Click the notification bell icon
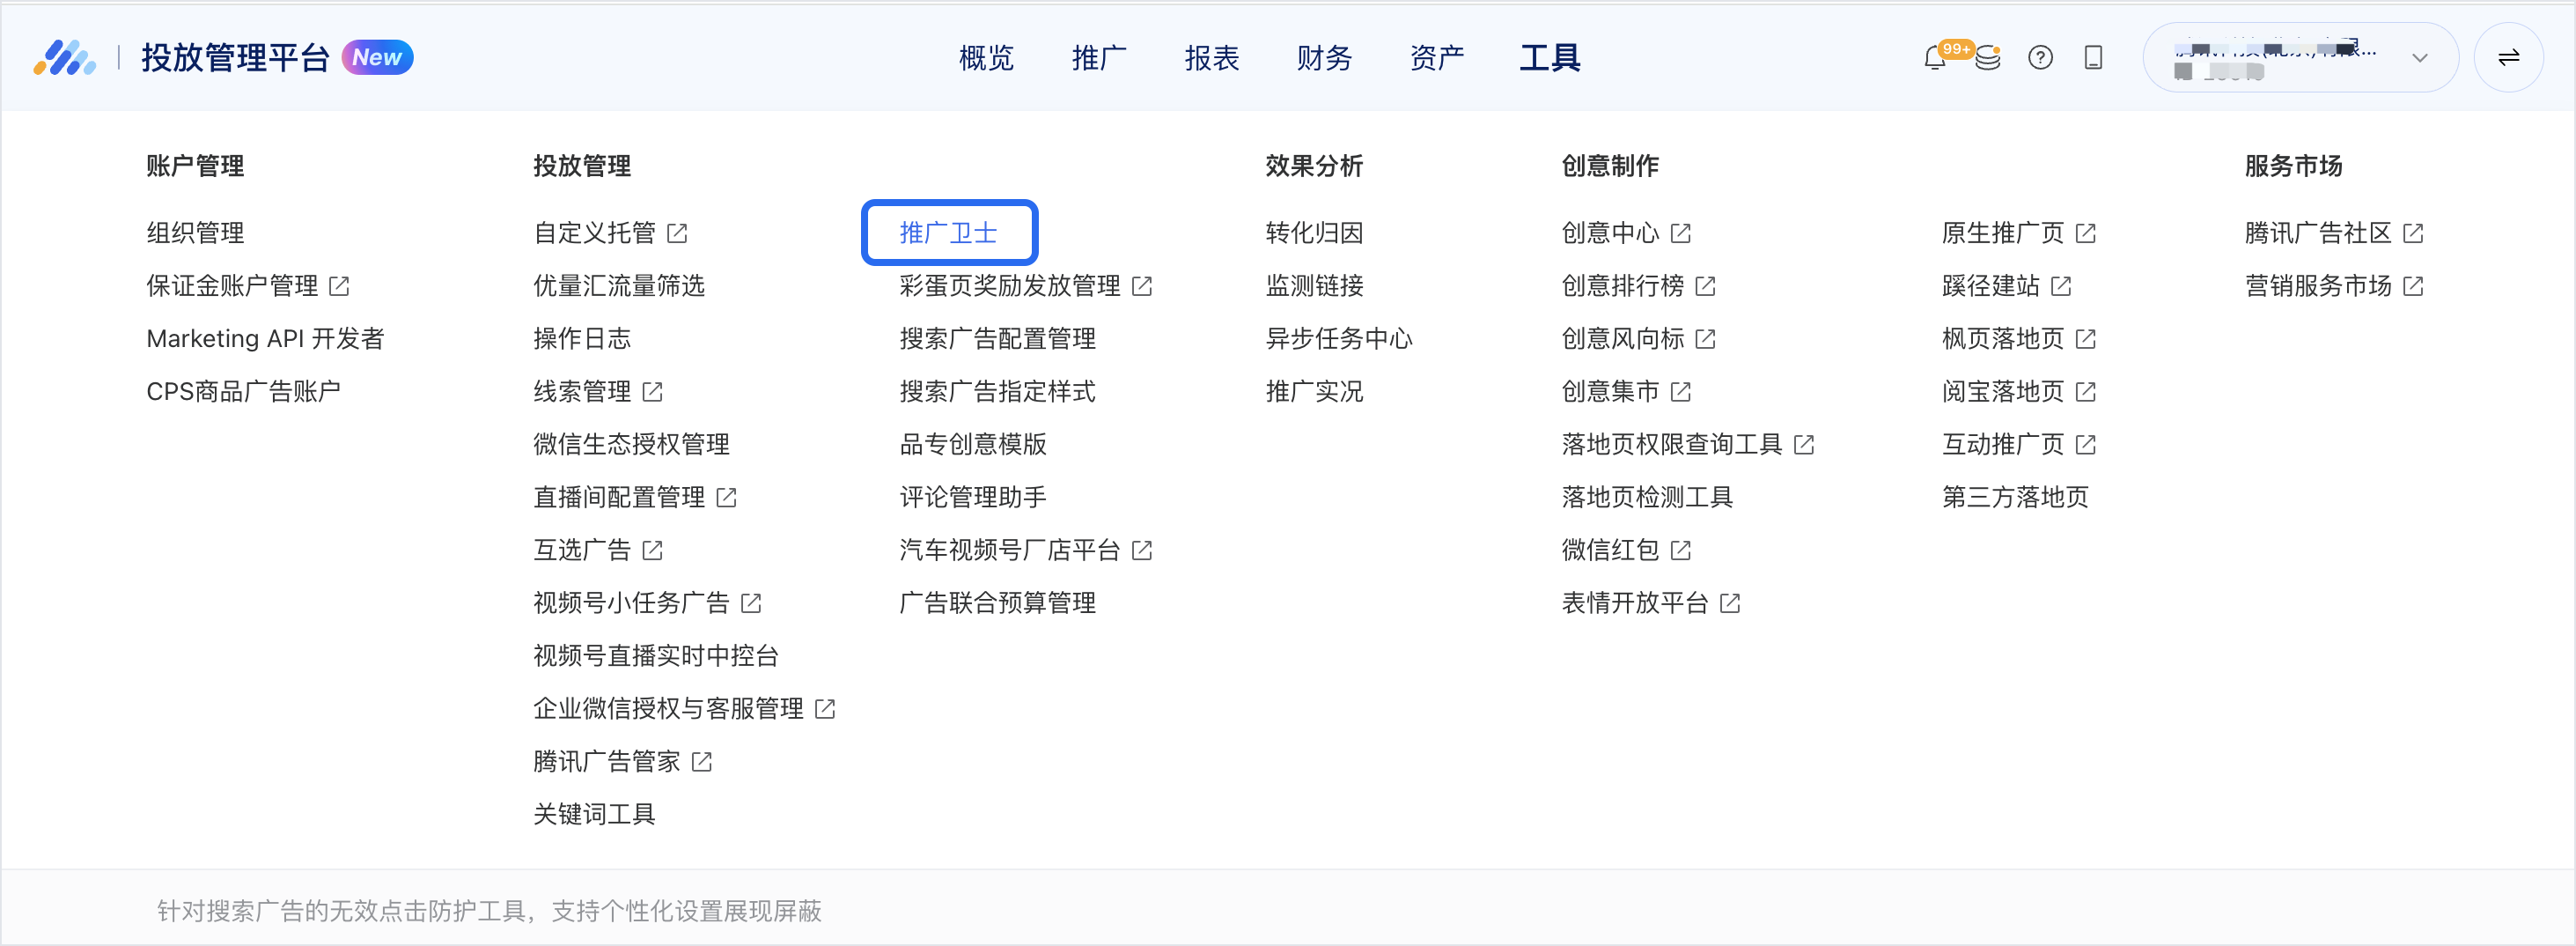 click(x=1934, y=59)
